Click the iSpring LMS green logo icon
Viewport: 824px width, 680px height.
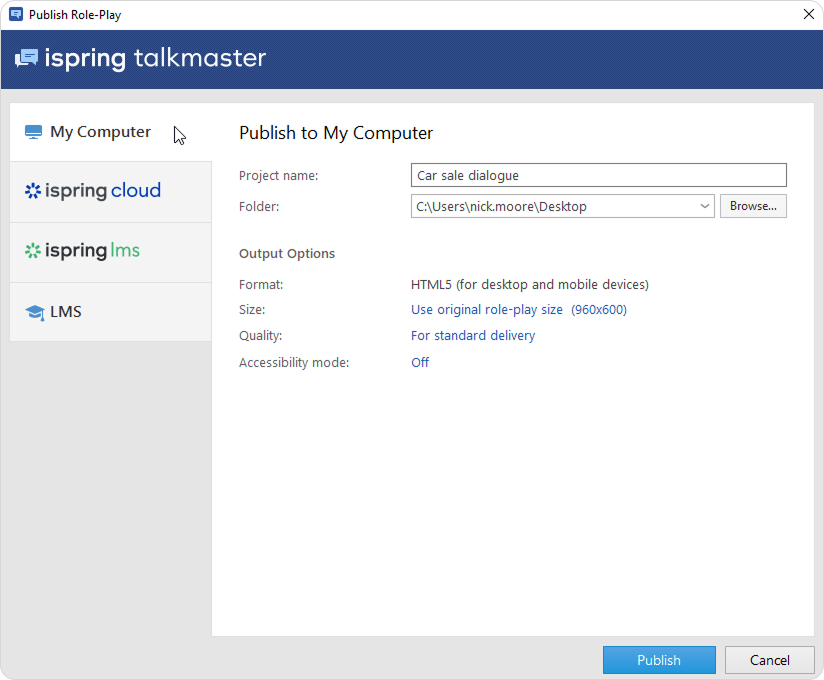pyautogui.click(x=33, y=251)
